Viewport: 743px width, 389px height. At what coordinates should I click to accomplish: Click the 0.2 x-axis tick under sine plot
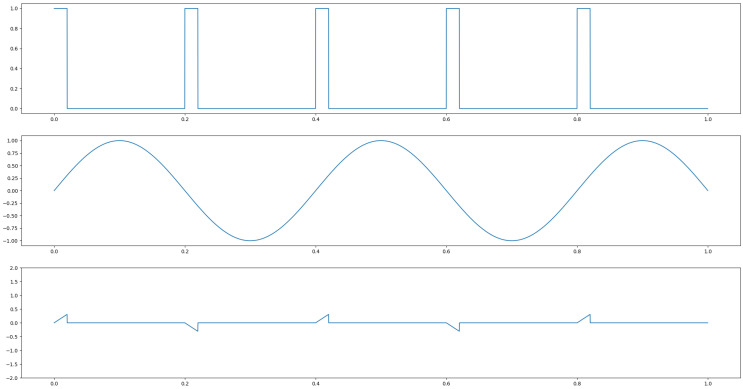(185, 252)
